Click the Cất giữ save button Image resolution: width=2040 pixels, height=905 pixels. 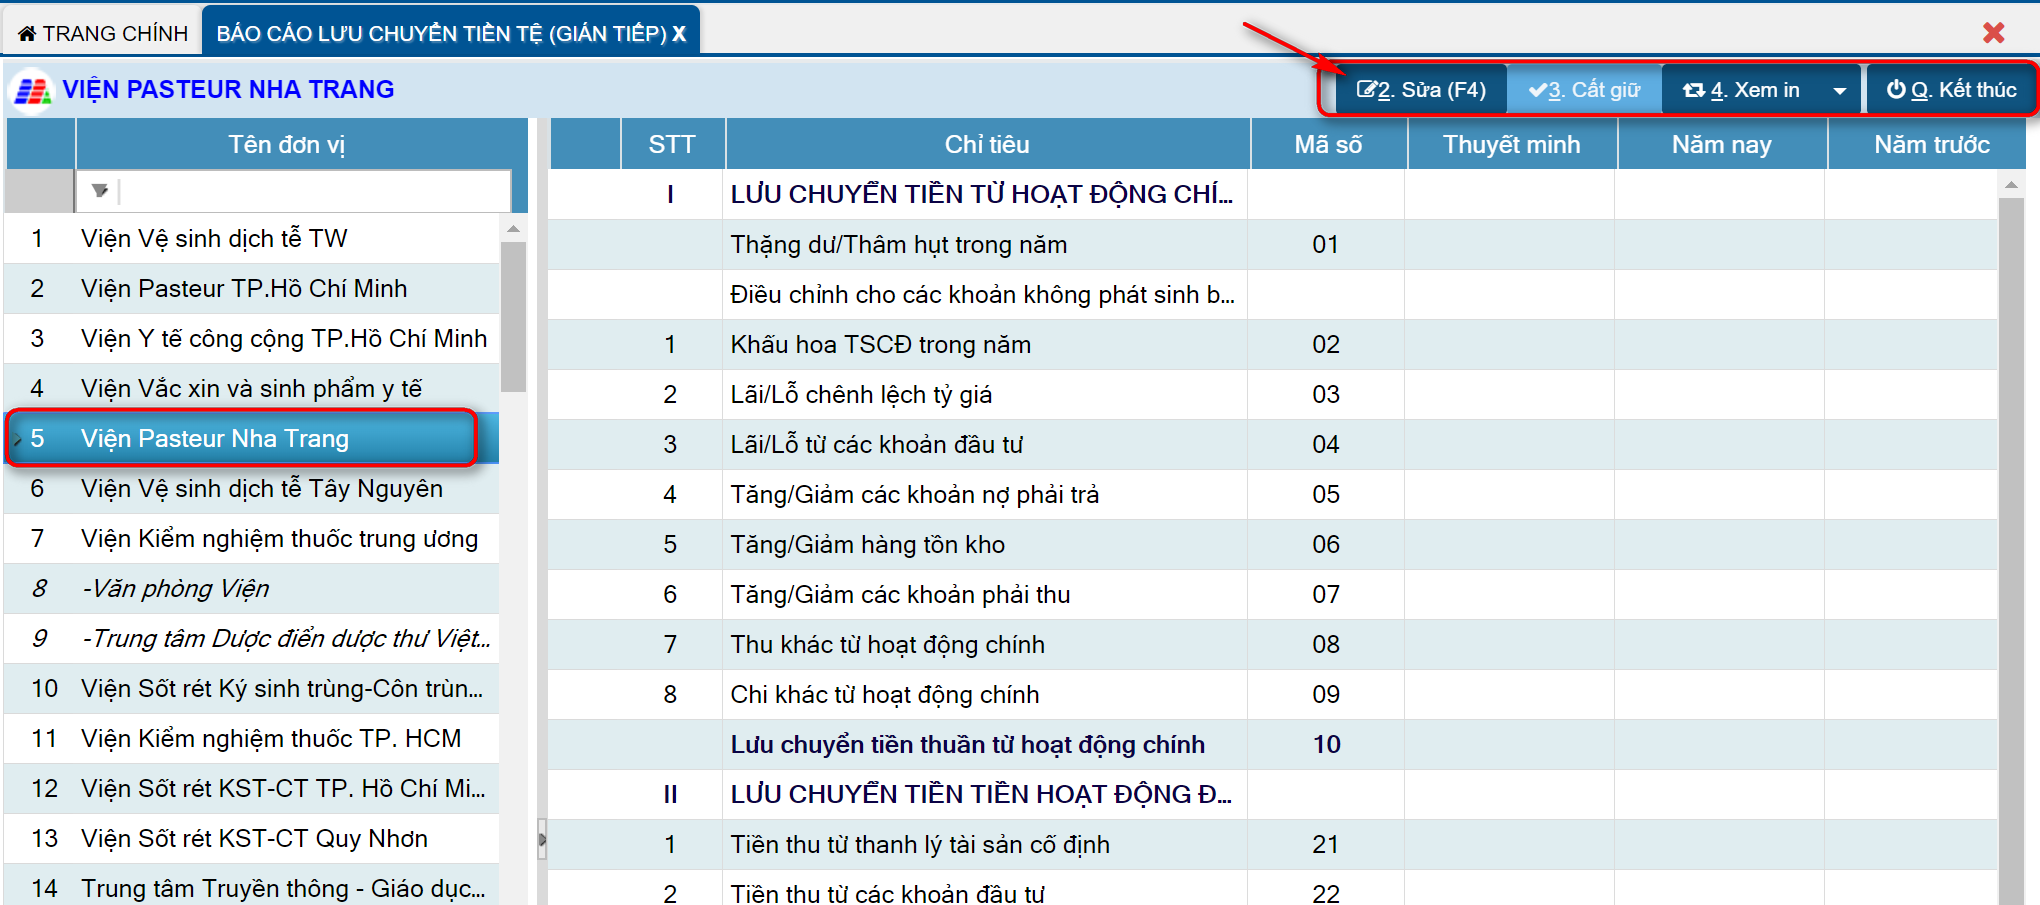coord(1584,90)
